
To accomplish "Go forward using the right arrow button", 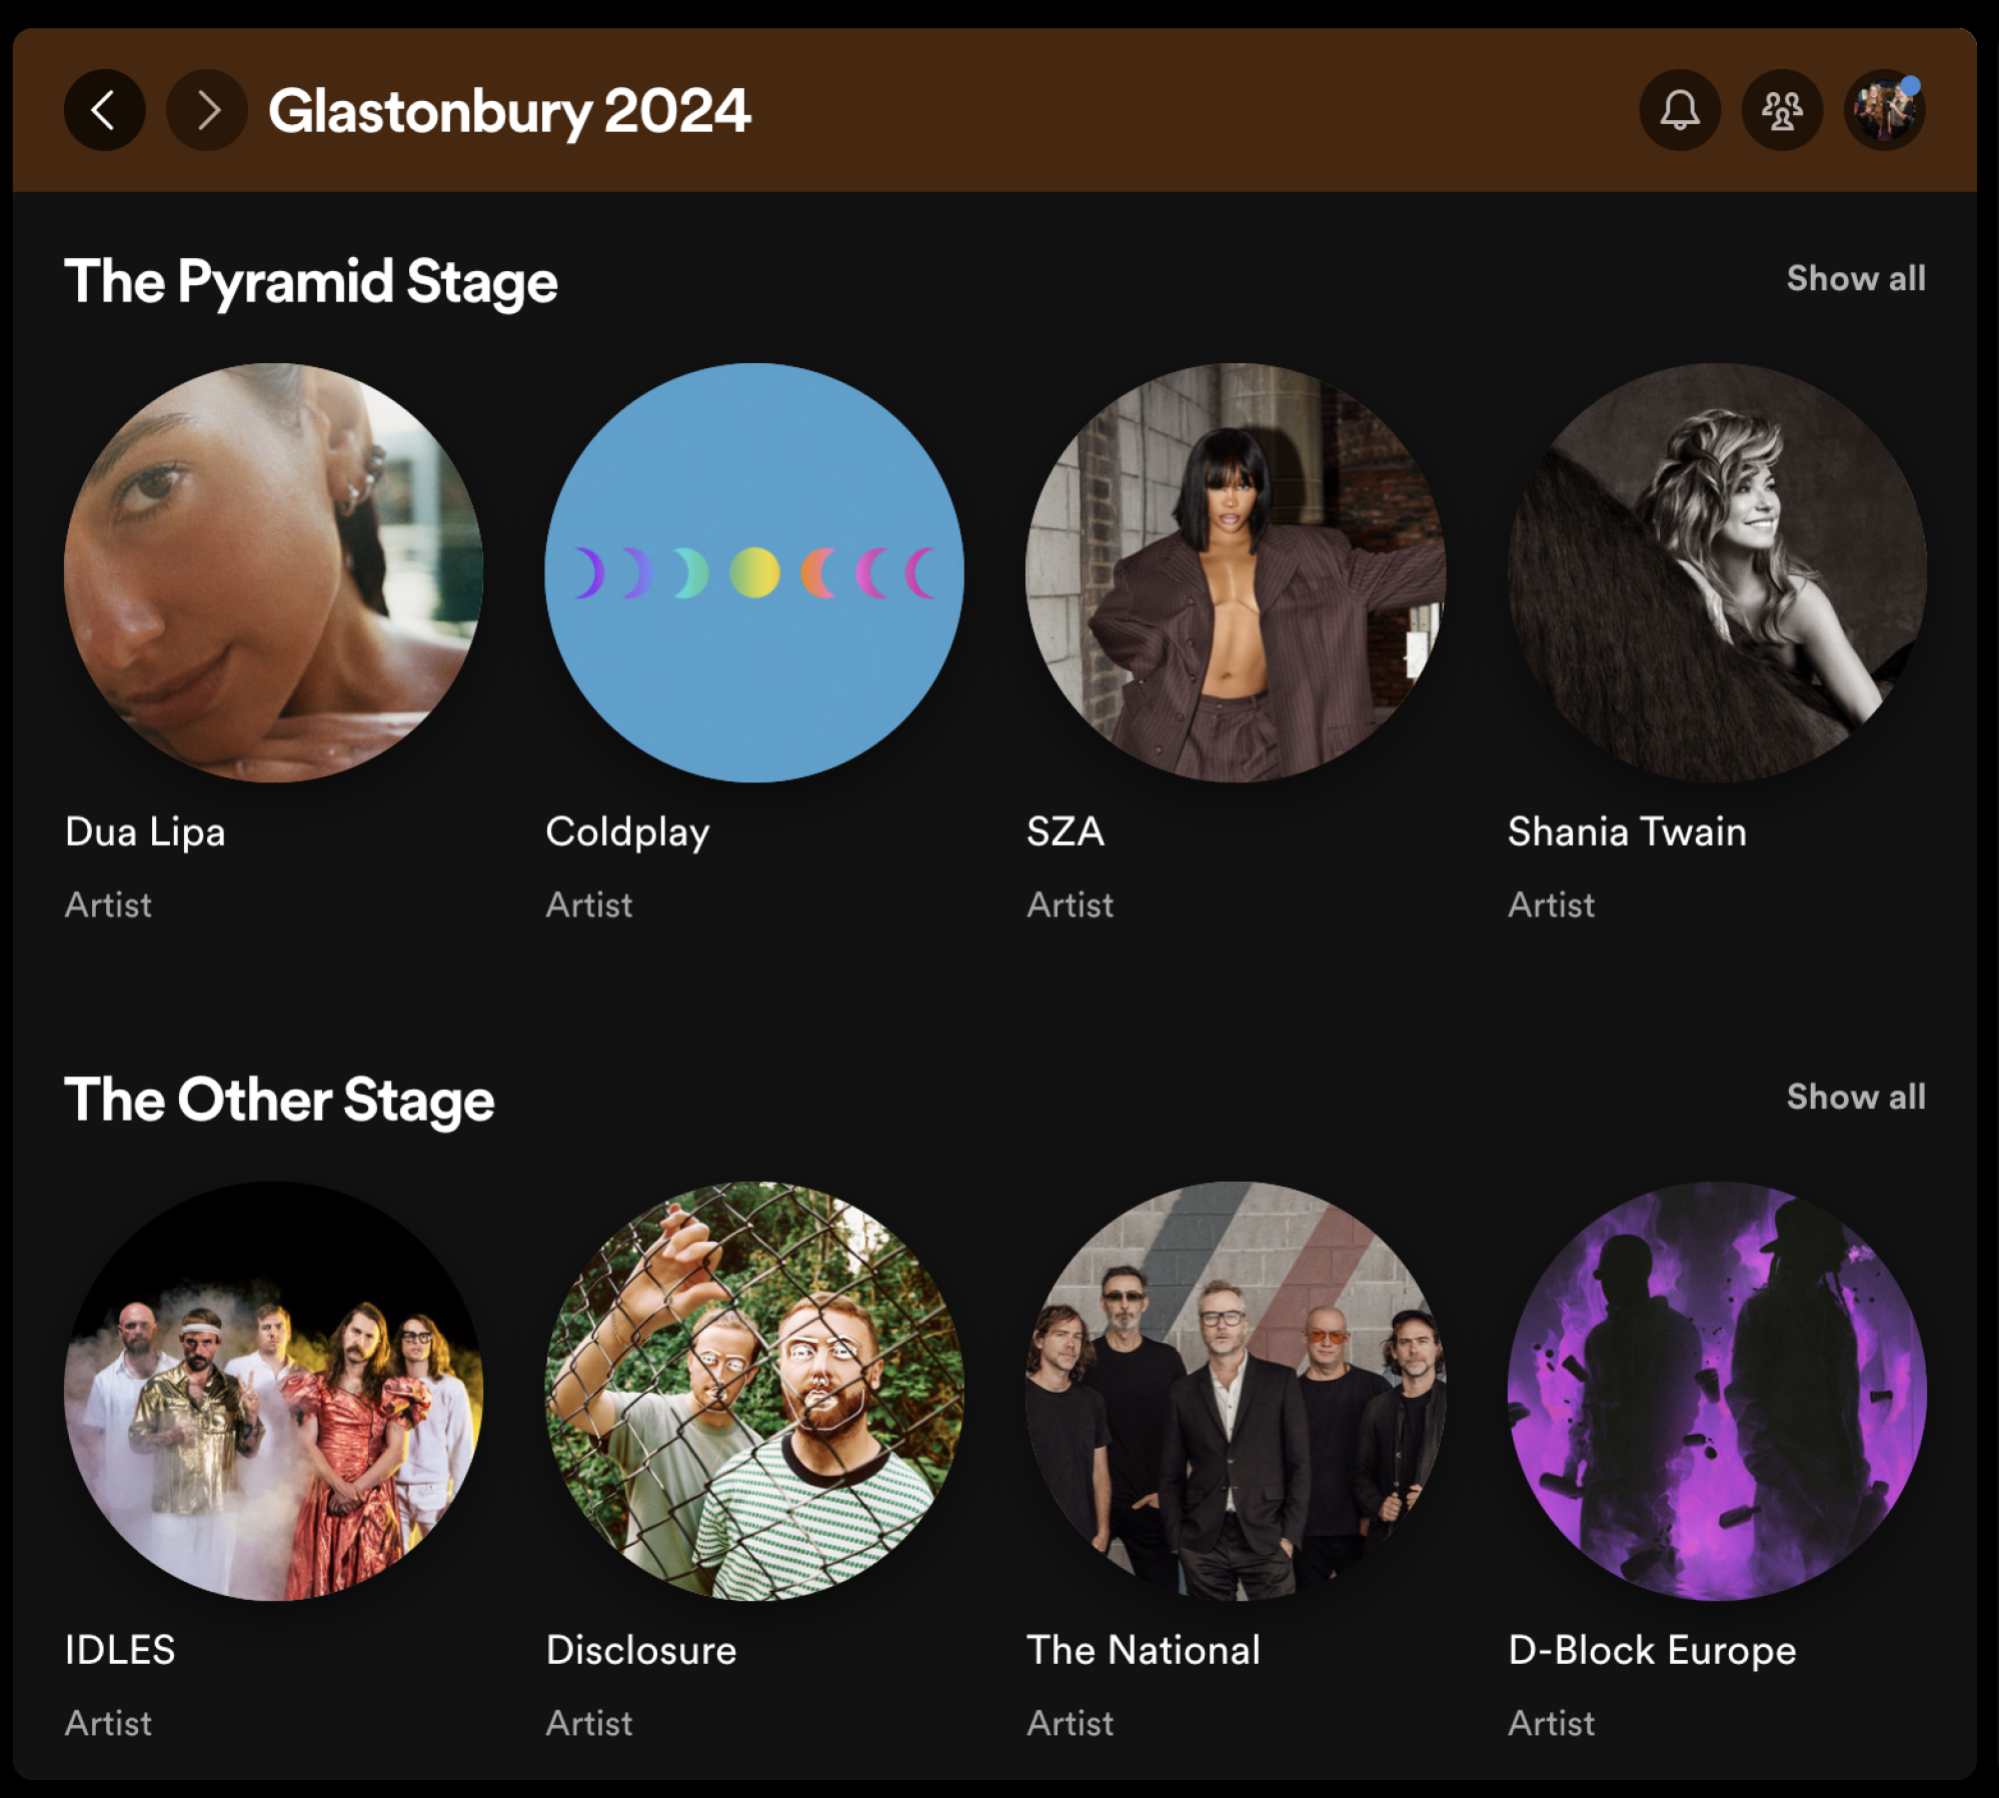I will click(x=207, y=110).
